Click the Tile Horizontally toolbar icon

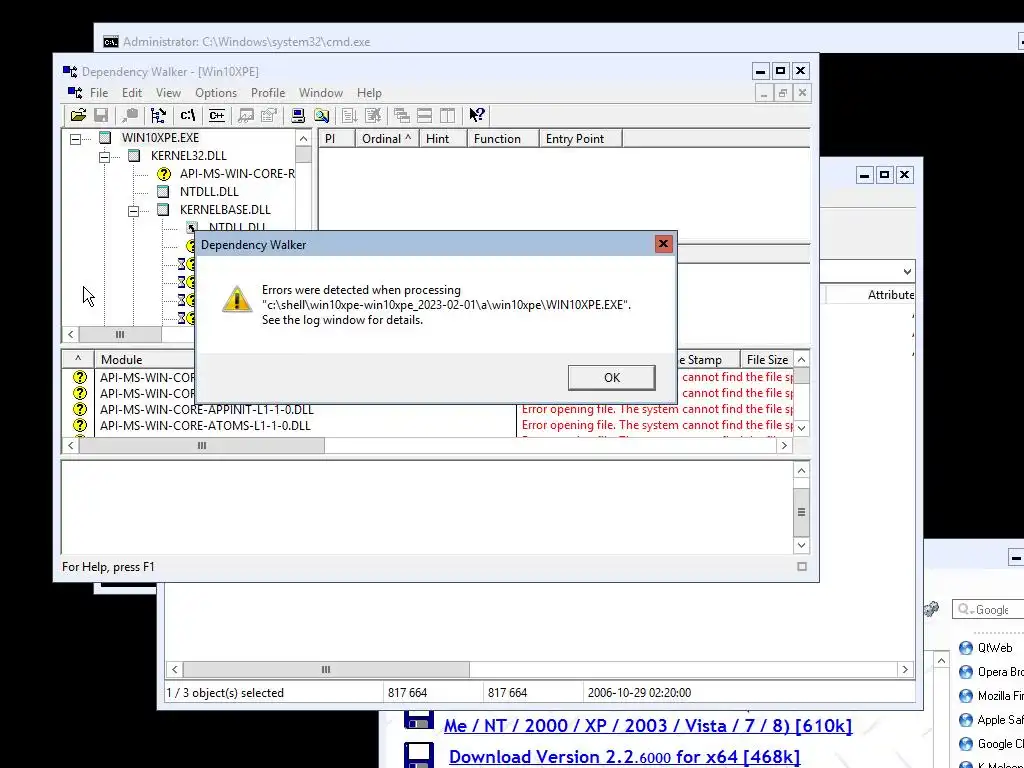point(424,116)
